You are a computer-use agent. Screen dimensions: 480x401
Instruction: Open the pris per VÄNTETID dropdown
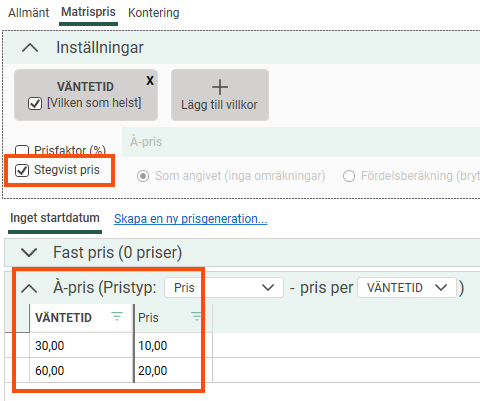(407, 288)
